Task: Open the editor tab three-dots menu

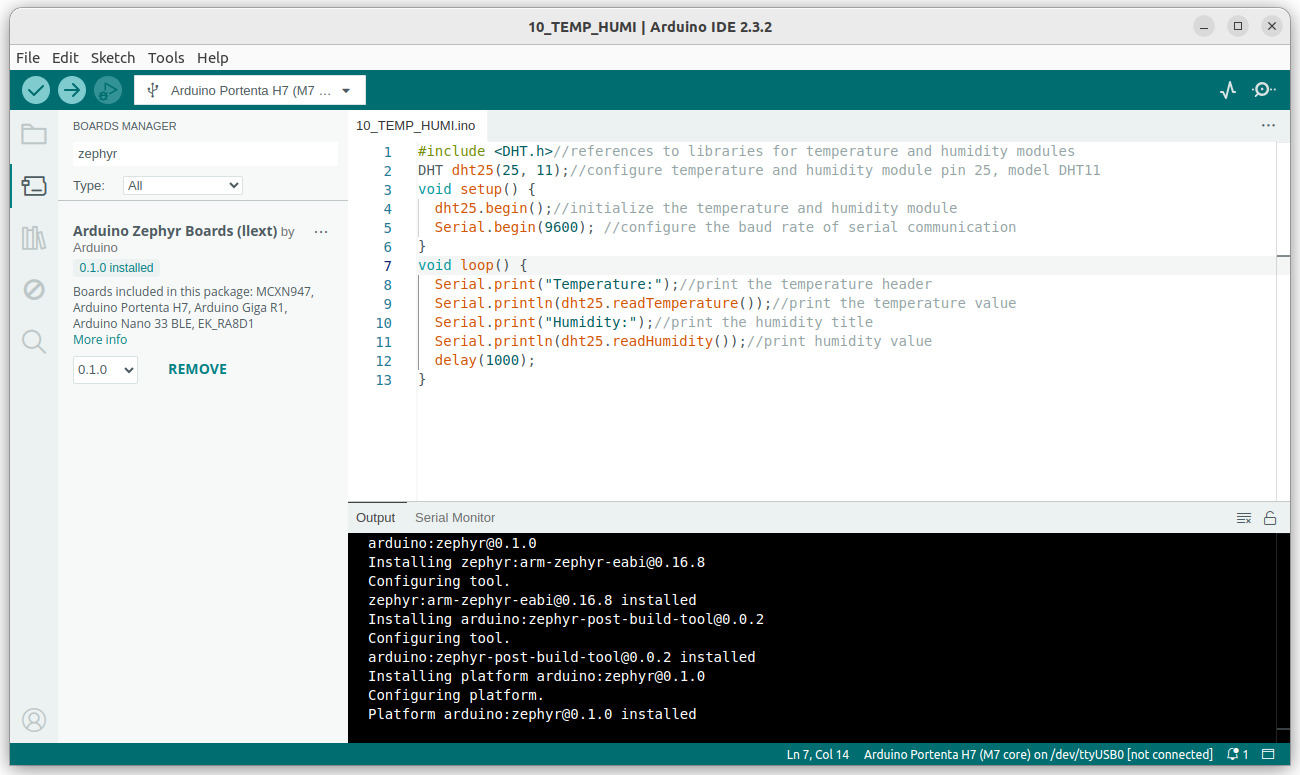Action: tap(1268, 126)
